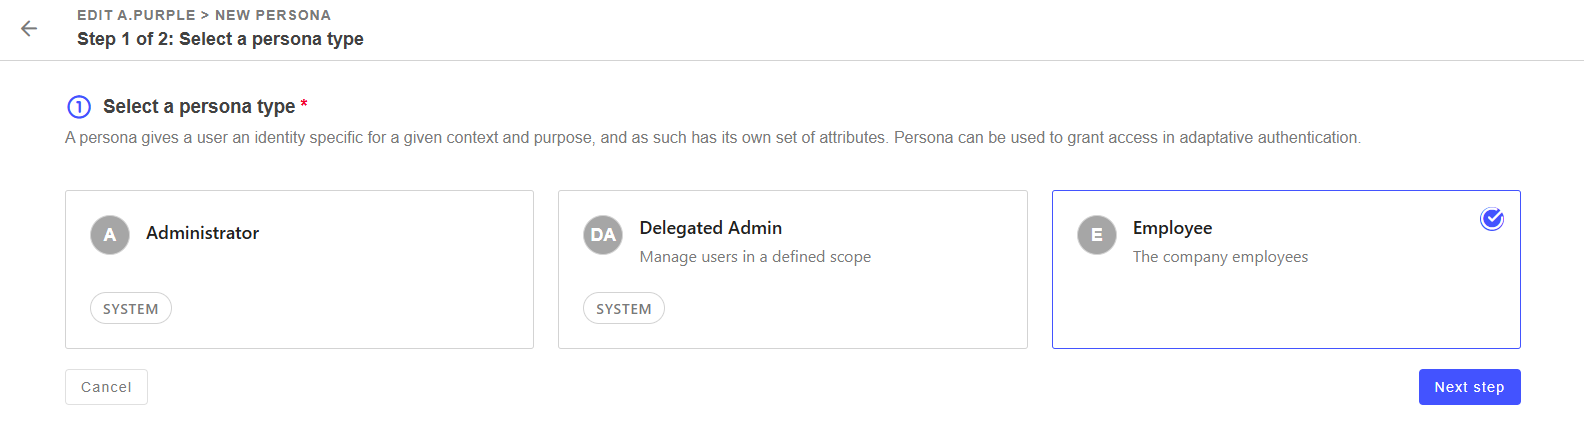Viewport: 1584px width, 433px height.
Task: Click the SYSTEM badge under Delegated Admin
Action: pyautogui.click(x=624, y=309)
